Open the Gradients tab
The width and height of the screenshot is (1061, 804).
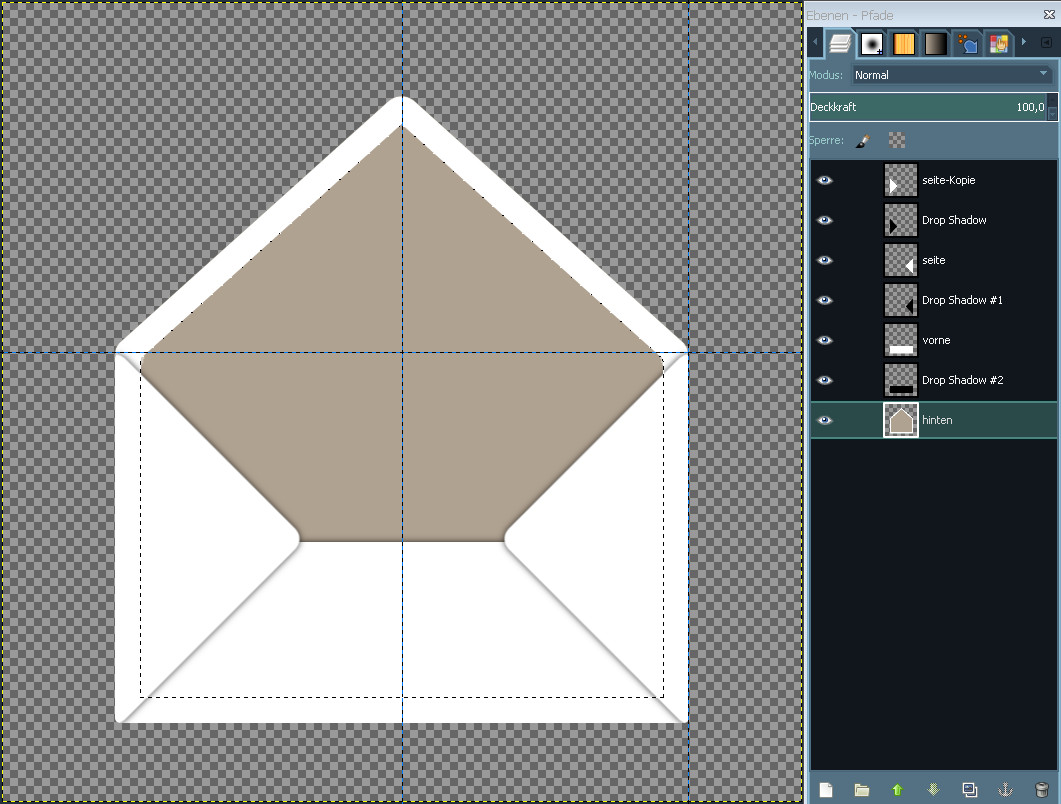(x=935, y=44)
